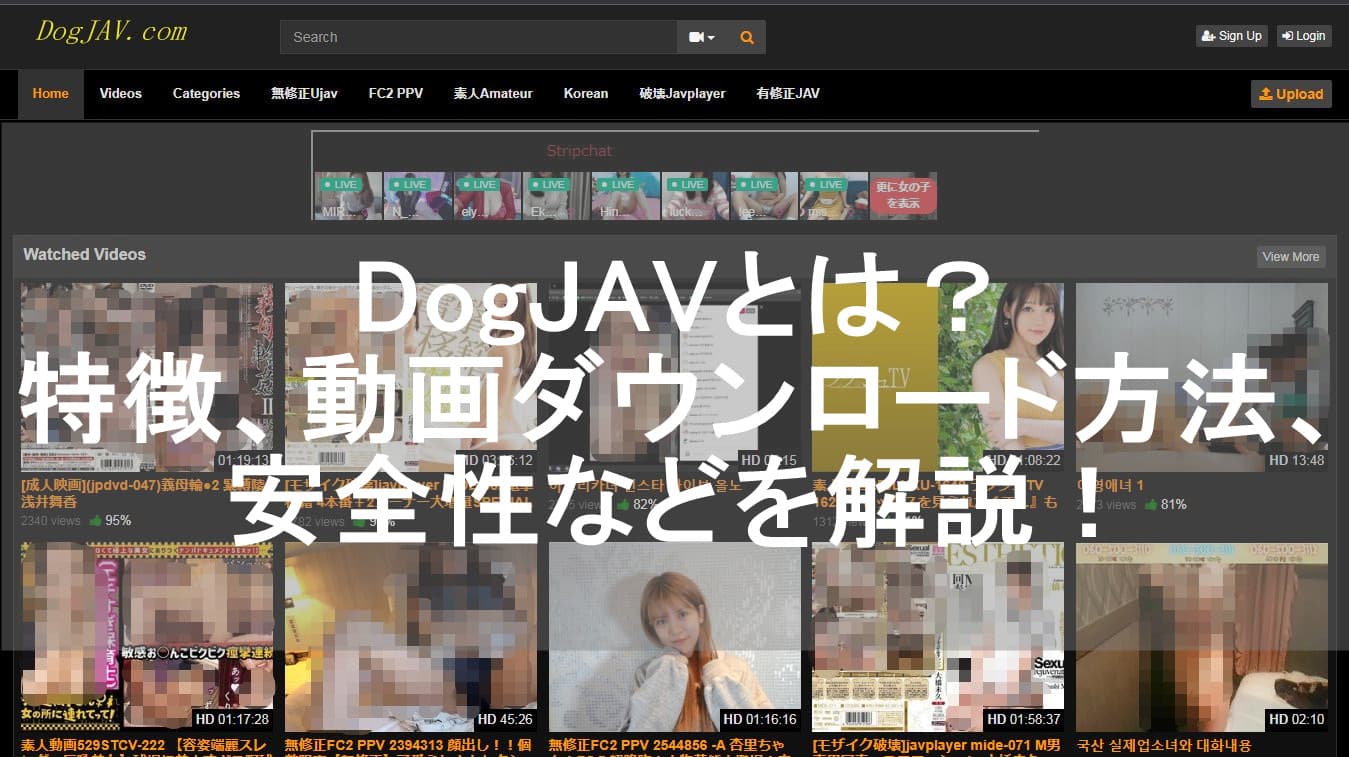Click the HD 01:17:28 duration badge
Screen dimensions: 1349x757
tap(232, 720)
